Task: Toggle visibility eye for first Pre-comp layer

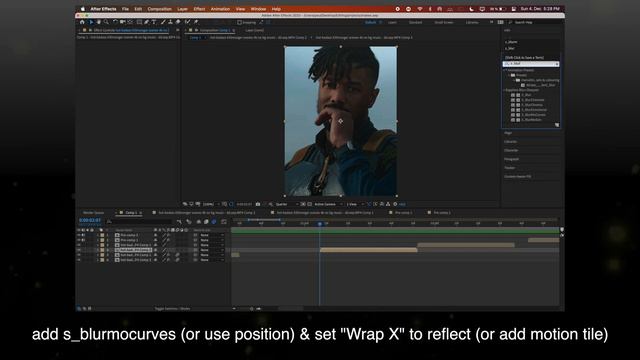Action: click(x=79, y=235)
